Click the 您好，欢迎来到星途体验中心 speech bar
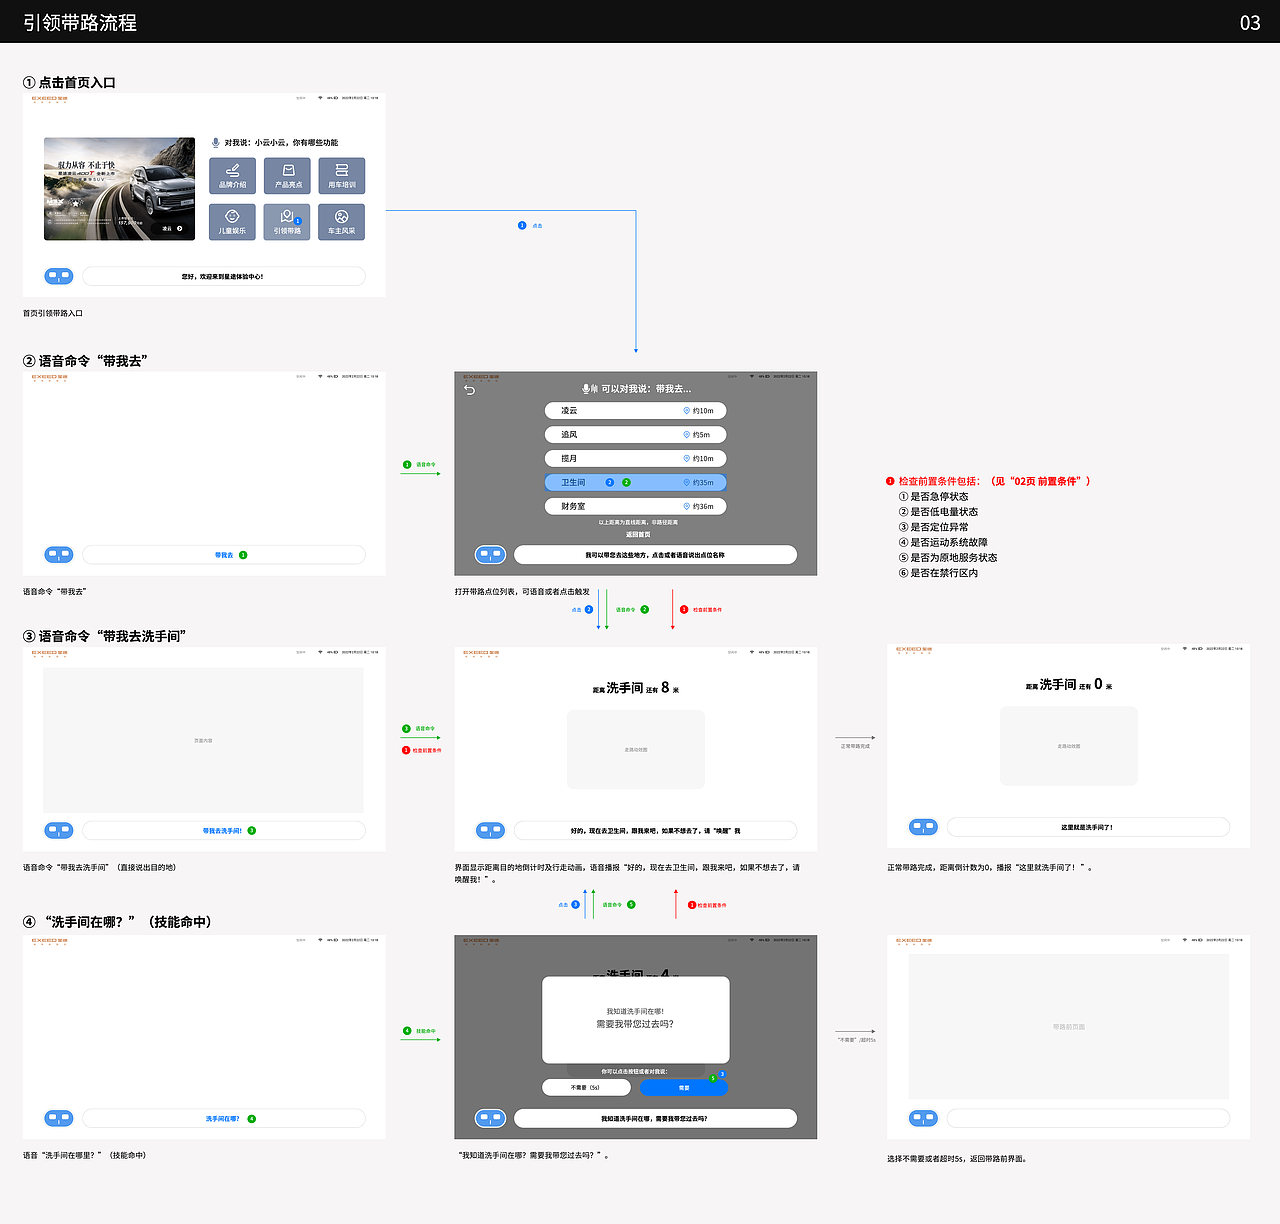The width and height of the screenshot is (1280, 1224). pos(224,276)
